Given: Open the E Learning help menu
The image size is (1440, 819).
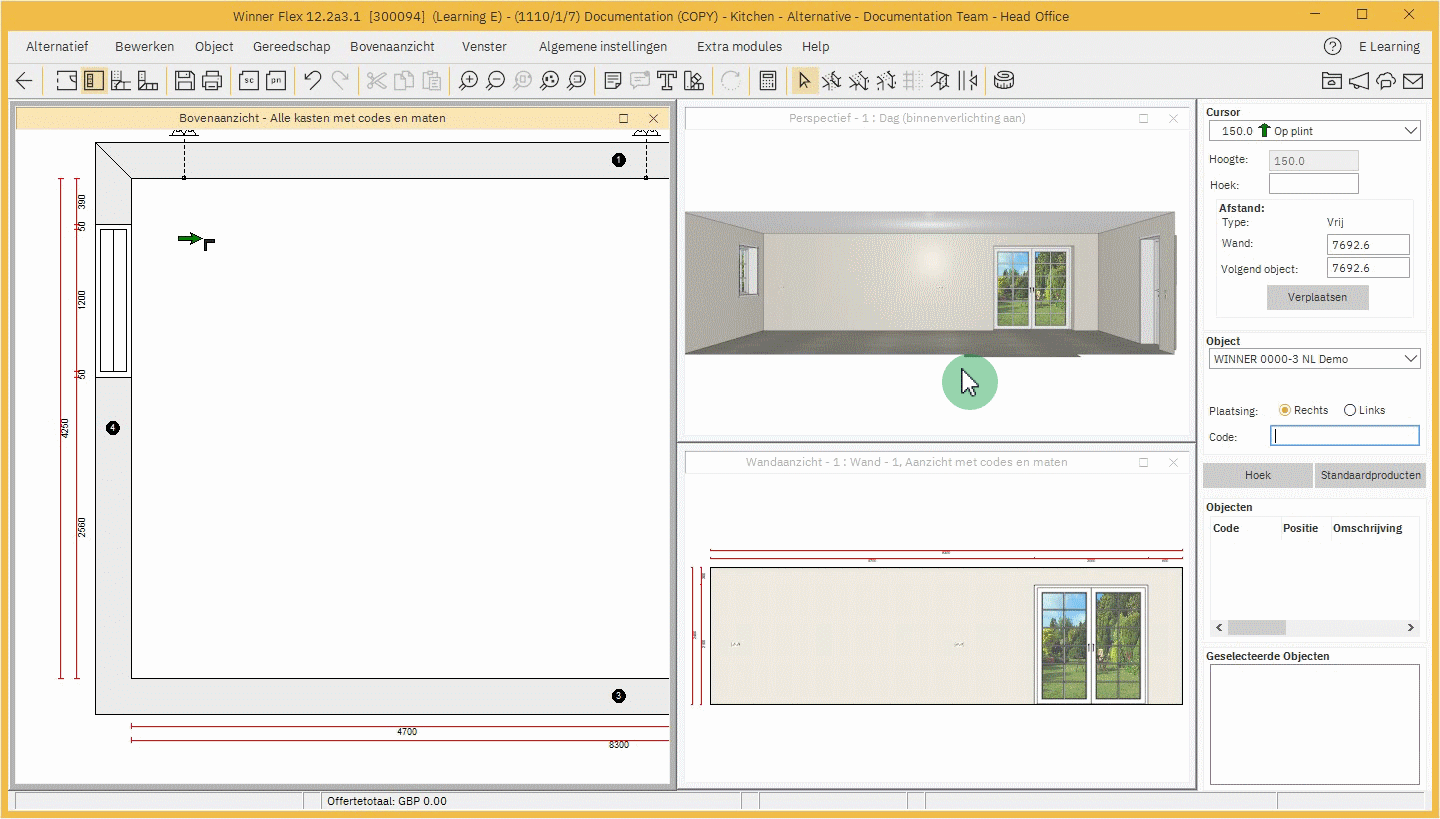Looking at the screenshot, I should (x=1388, y=47).
